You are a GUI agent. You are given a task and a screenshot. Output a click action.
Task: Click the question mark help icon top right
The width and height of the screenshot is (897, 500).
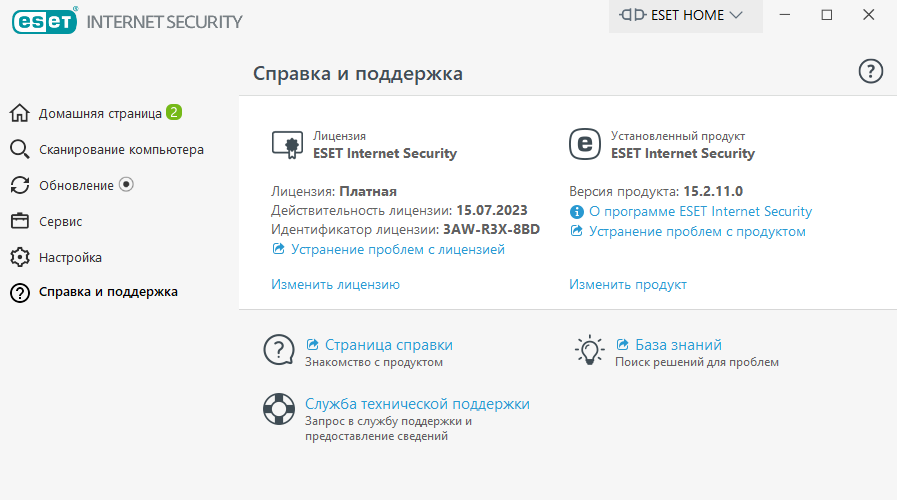click(x=870, y=72)
